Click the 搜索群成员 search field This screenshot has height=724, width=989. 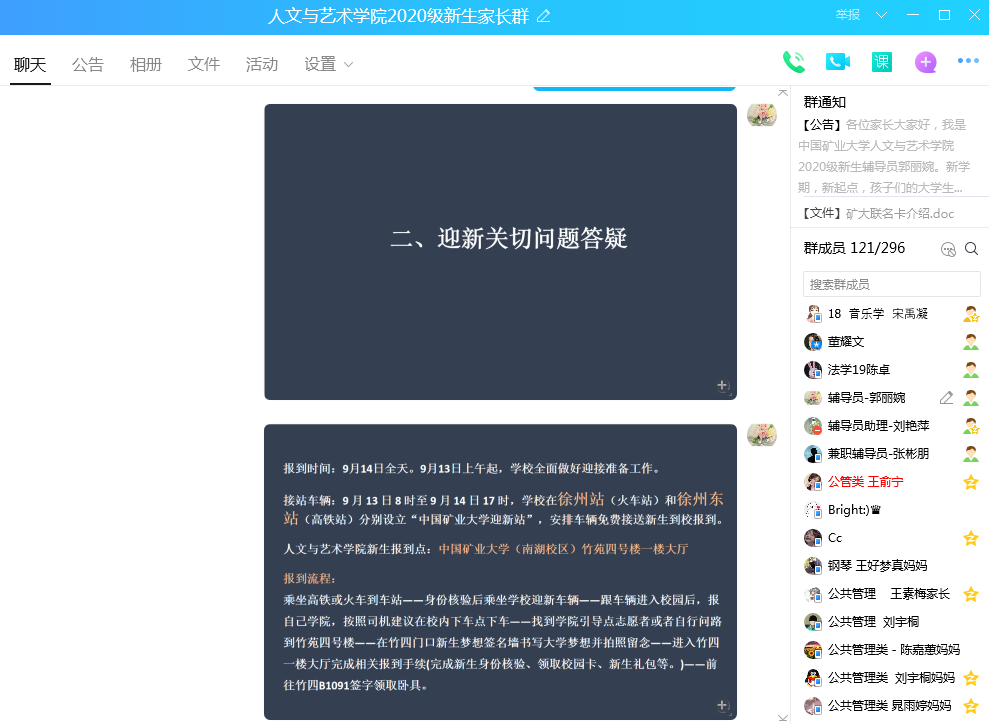(x=890, y=284)
